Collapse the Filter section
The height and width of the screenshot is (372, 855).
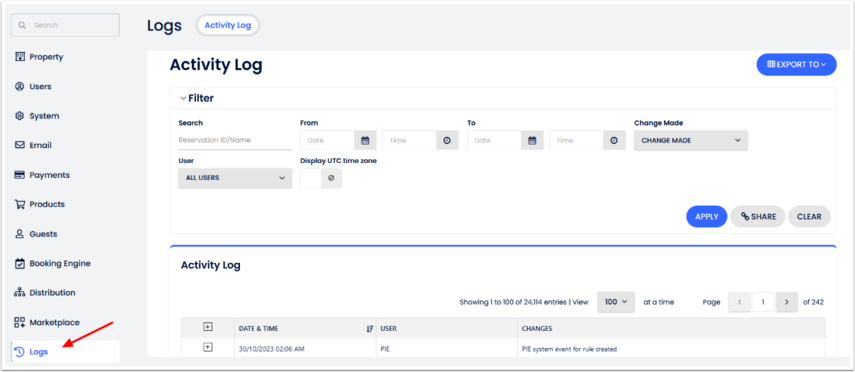197,99
